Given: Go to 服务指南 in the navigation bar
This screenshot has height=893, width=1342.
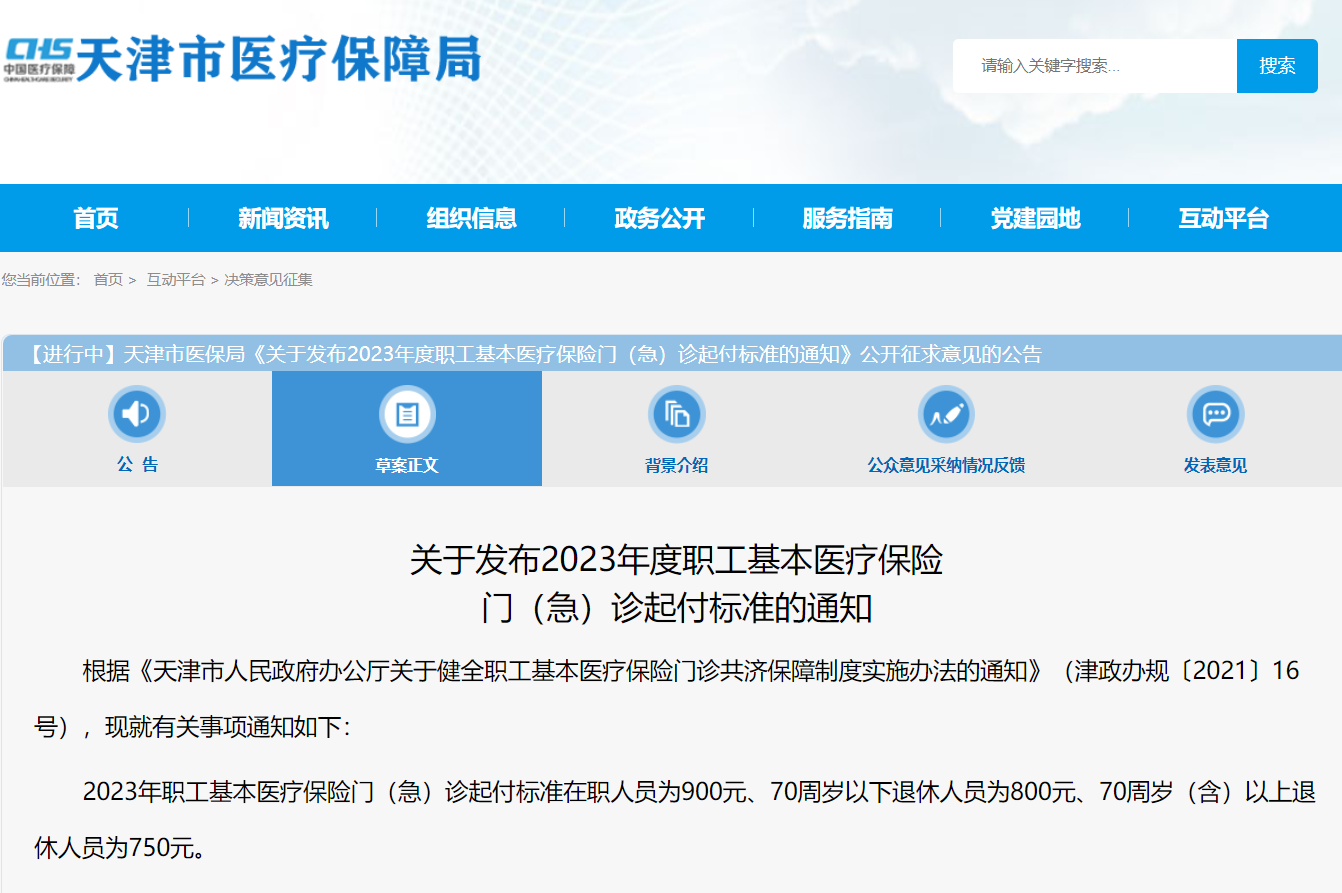Looking at the screenshot, I should pos(847,218).
